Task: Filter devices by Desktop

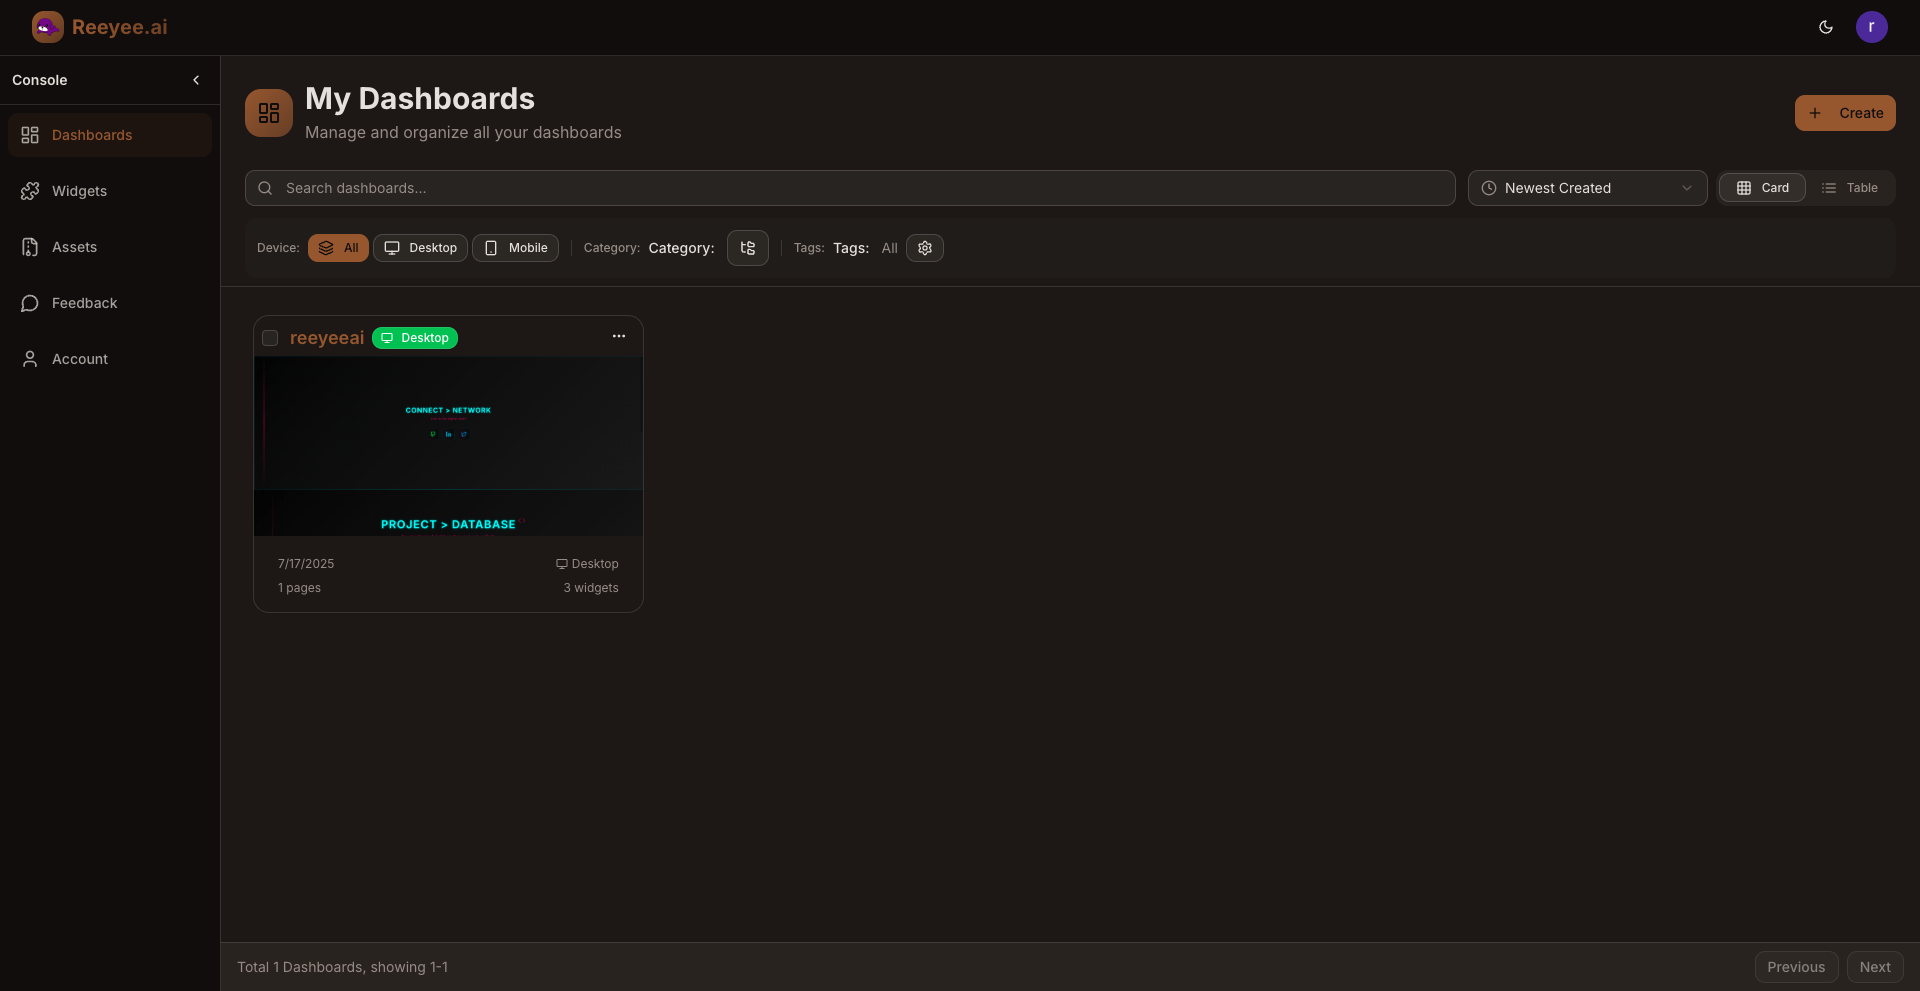Action: 420,248
